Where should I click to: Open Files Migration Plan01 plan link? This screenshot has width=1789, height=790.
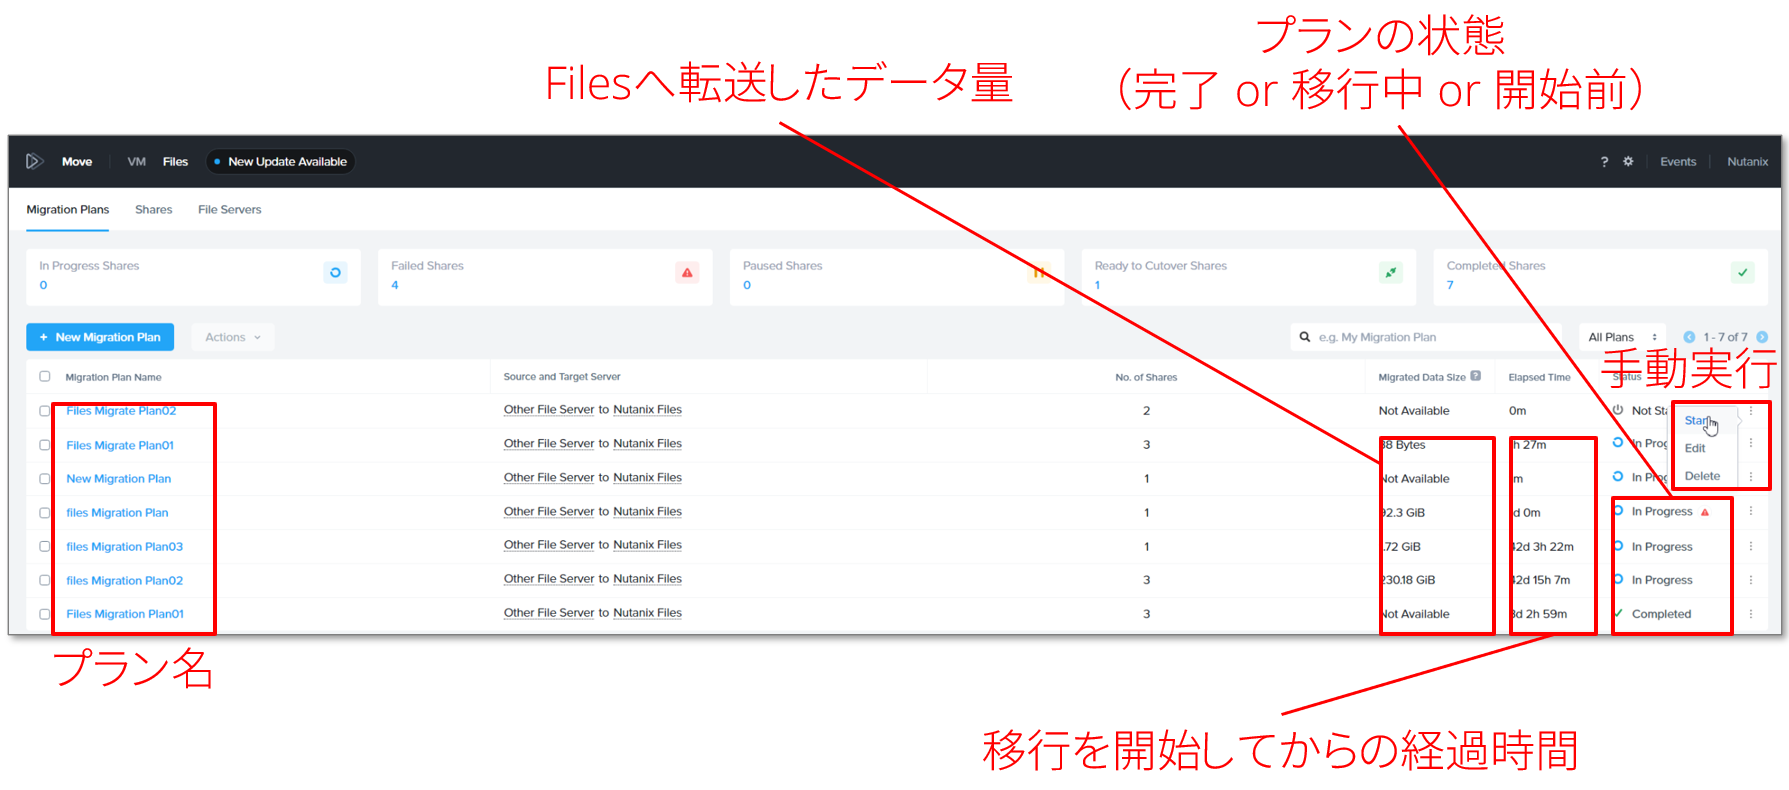(x=125, y=614)
